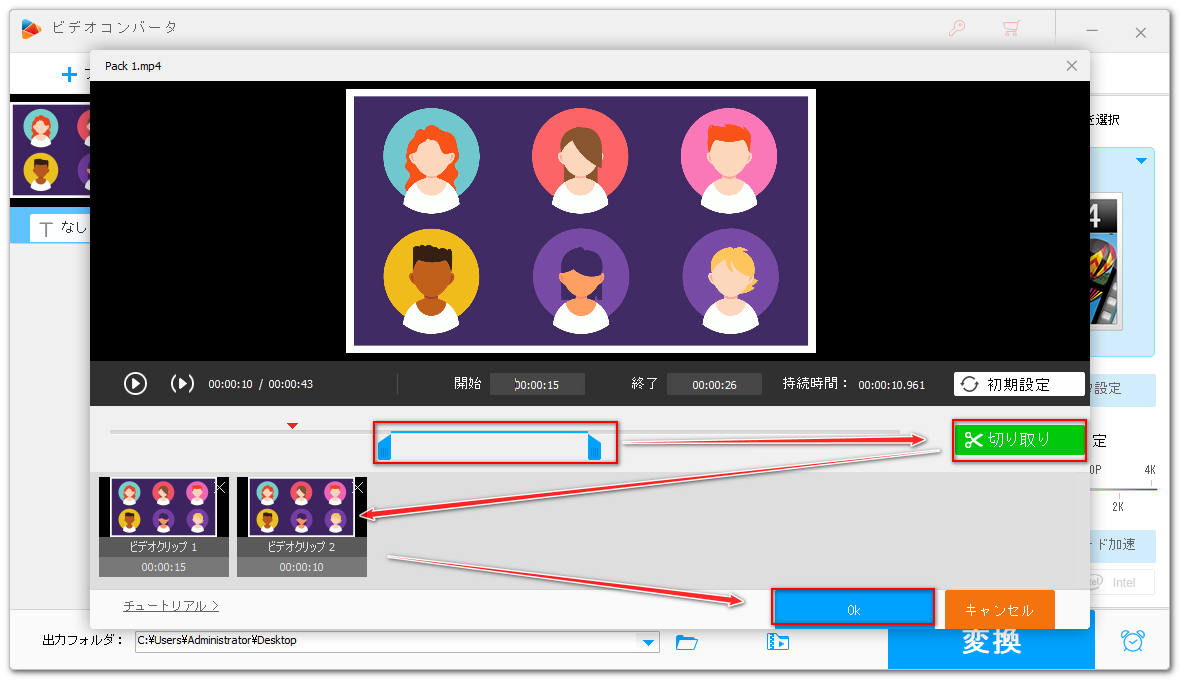The width and height of the screenshot is (1180, 680).
Task: Expand the output format dropdown arrow
Action: coord(1141,161)
